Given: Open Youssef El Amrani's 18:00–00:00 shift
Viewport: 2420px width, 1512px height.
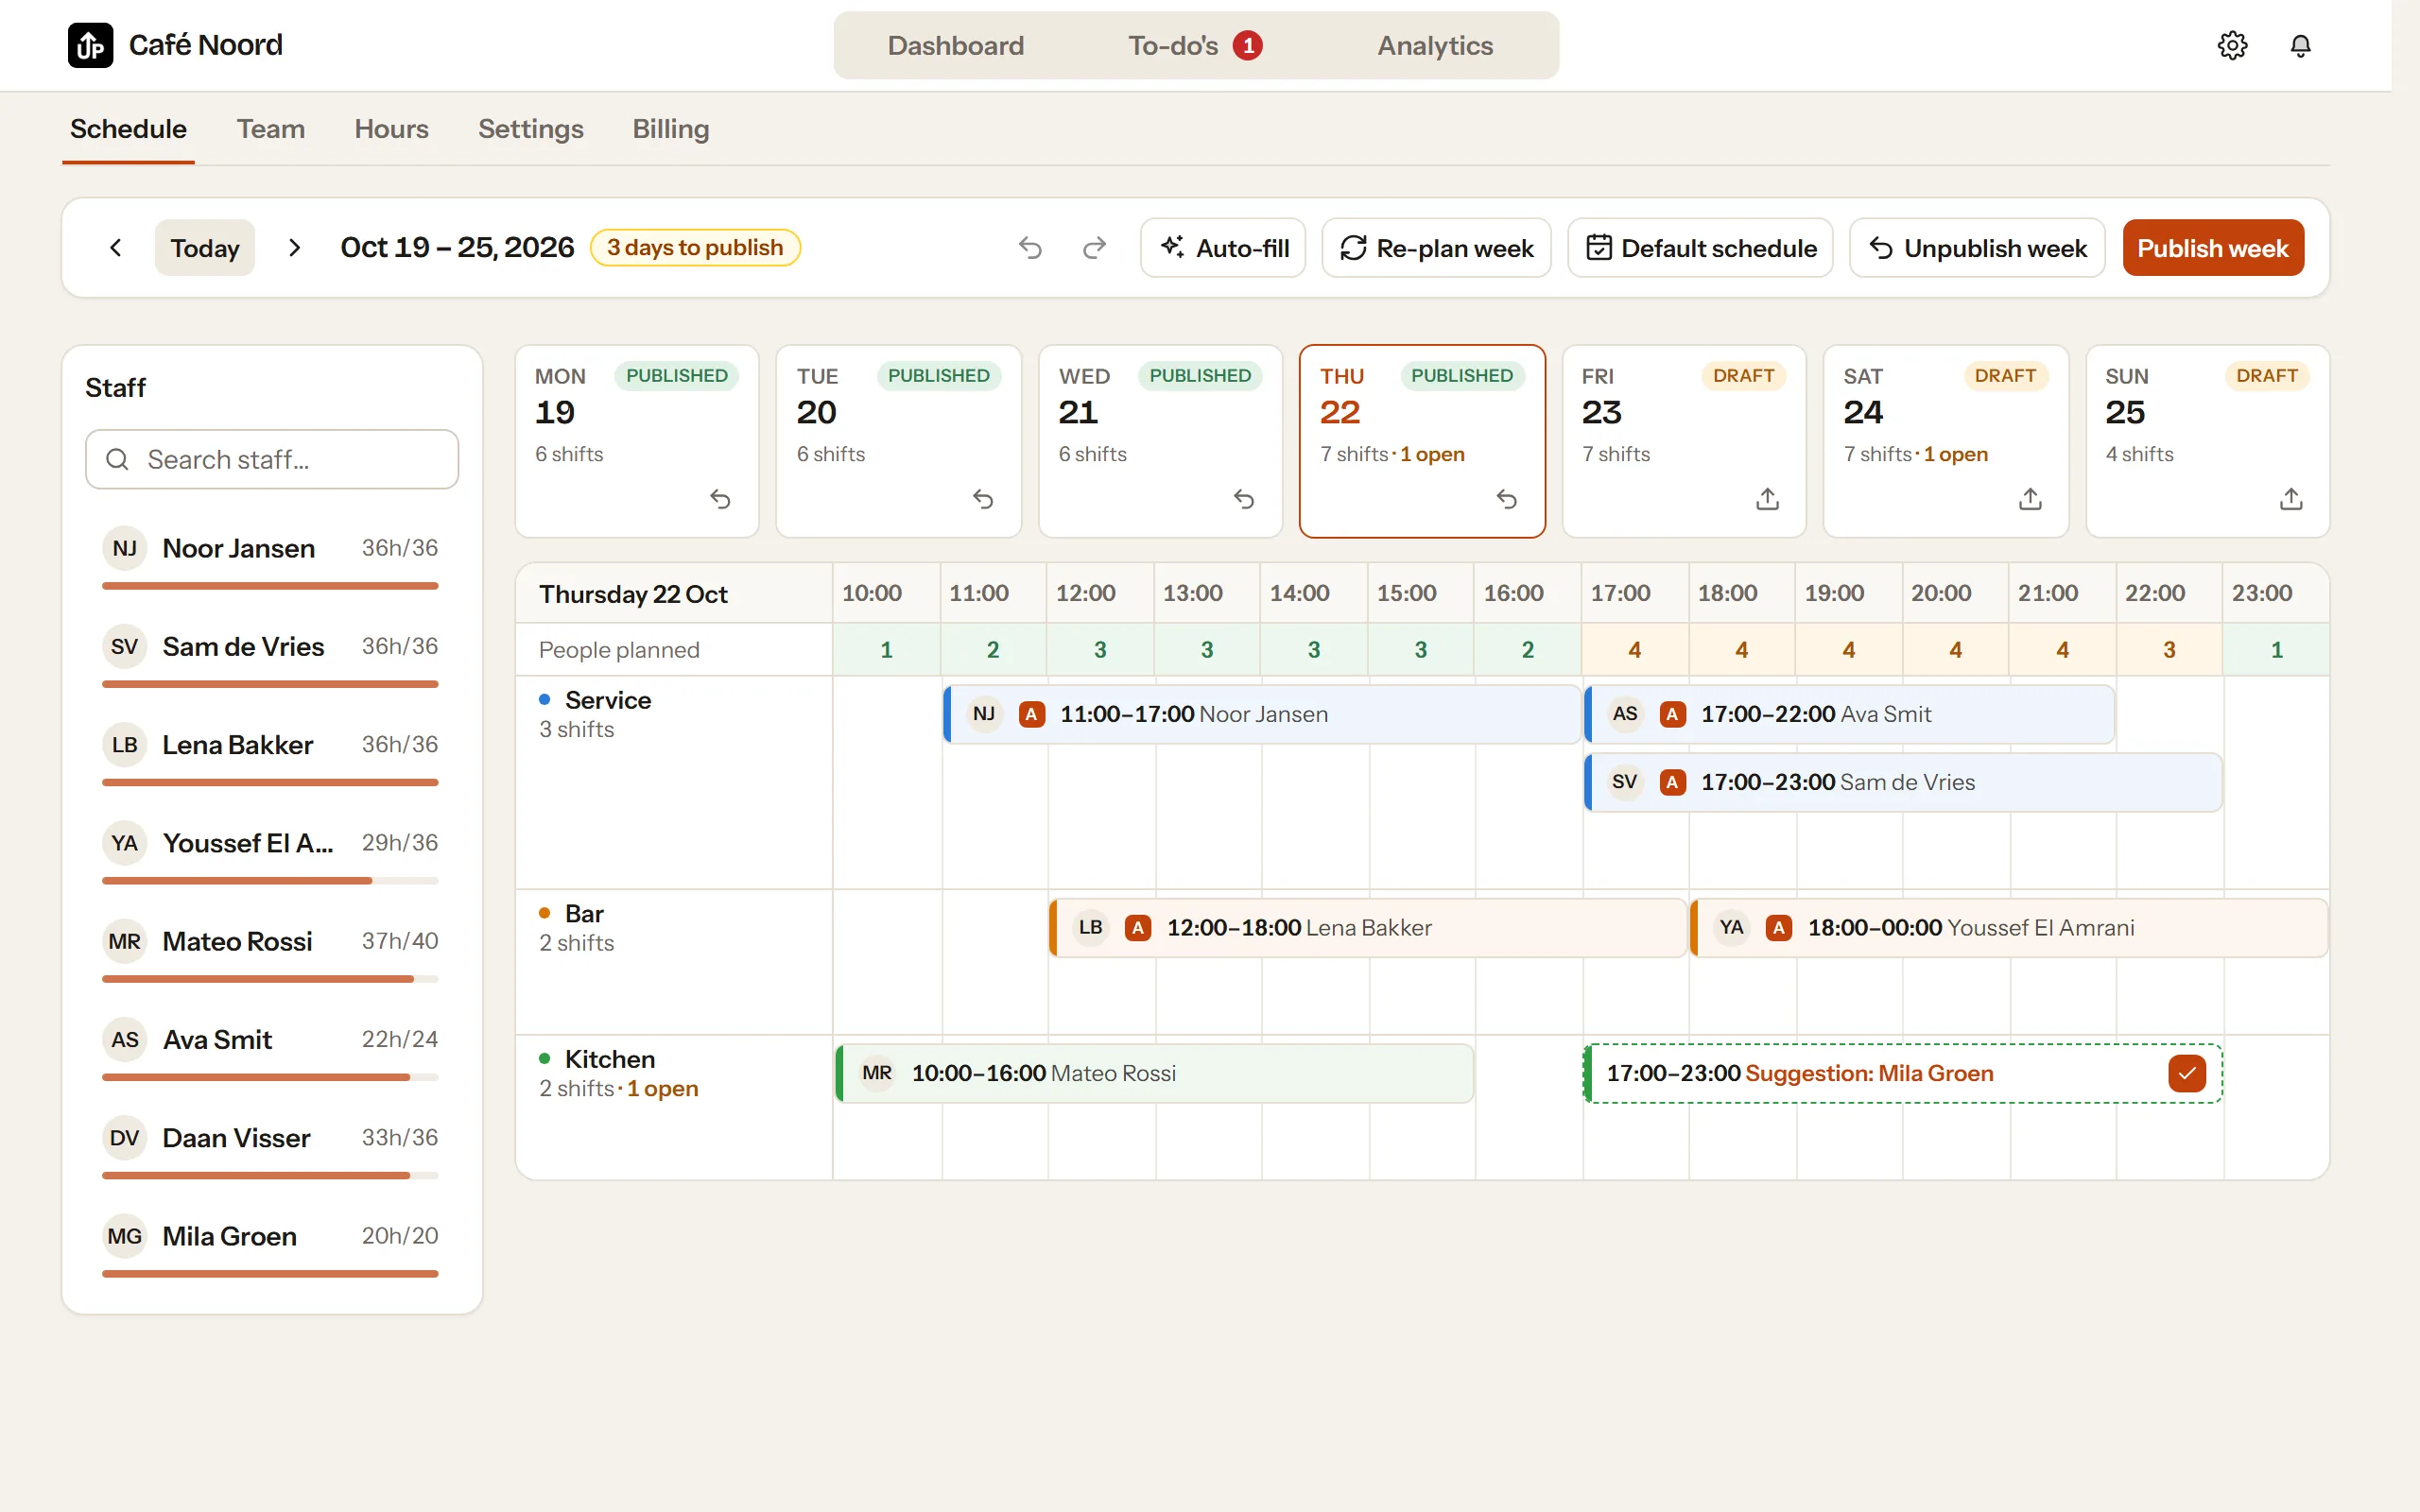Looking at the screenshot, I should point(2009,927).
